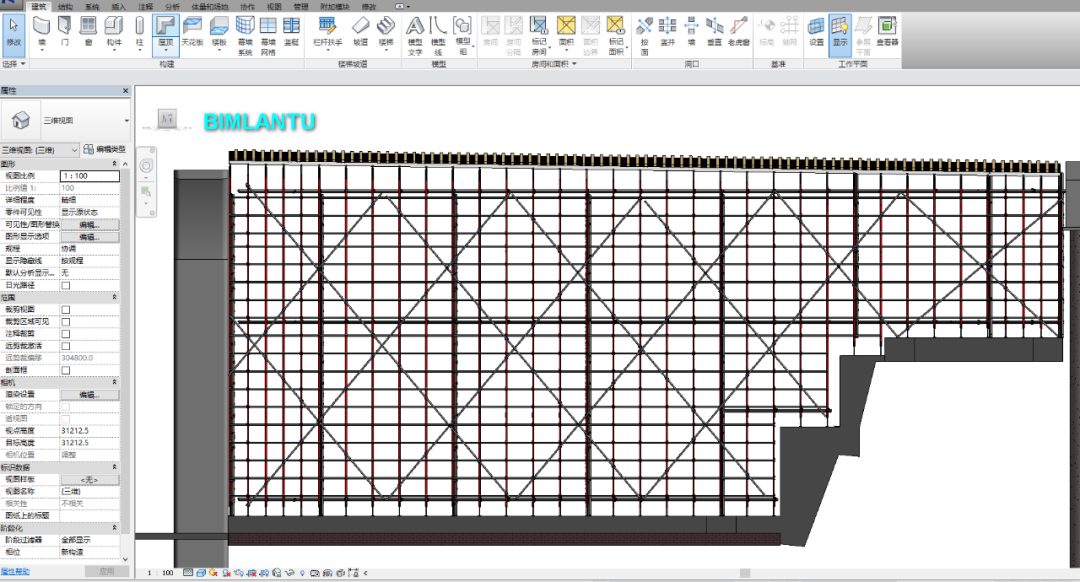This screenshot has width=1080, height=582.
Task: Click Edit button for Rendering Settings (渲染设置)
Action: (x=90, y=395)
